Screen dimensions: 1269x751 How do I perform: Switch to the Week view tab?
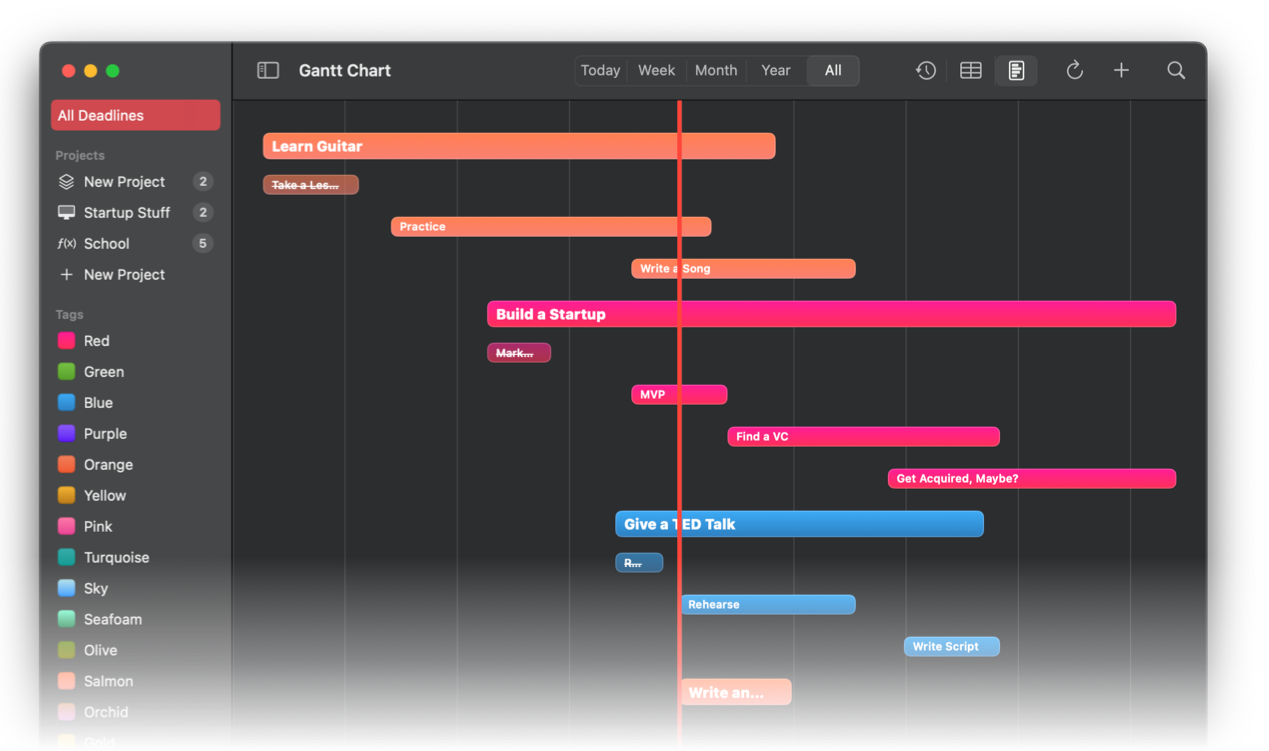[x=656, y=70]
